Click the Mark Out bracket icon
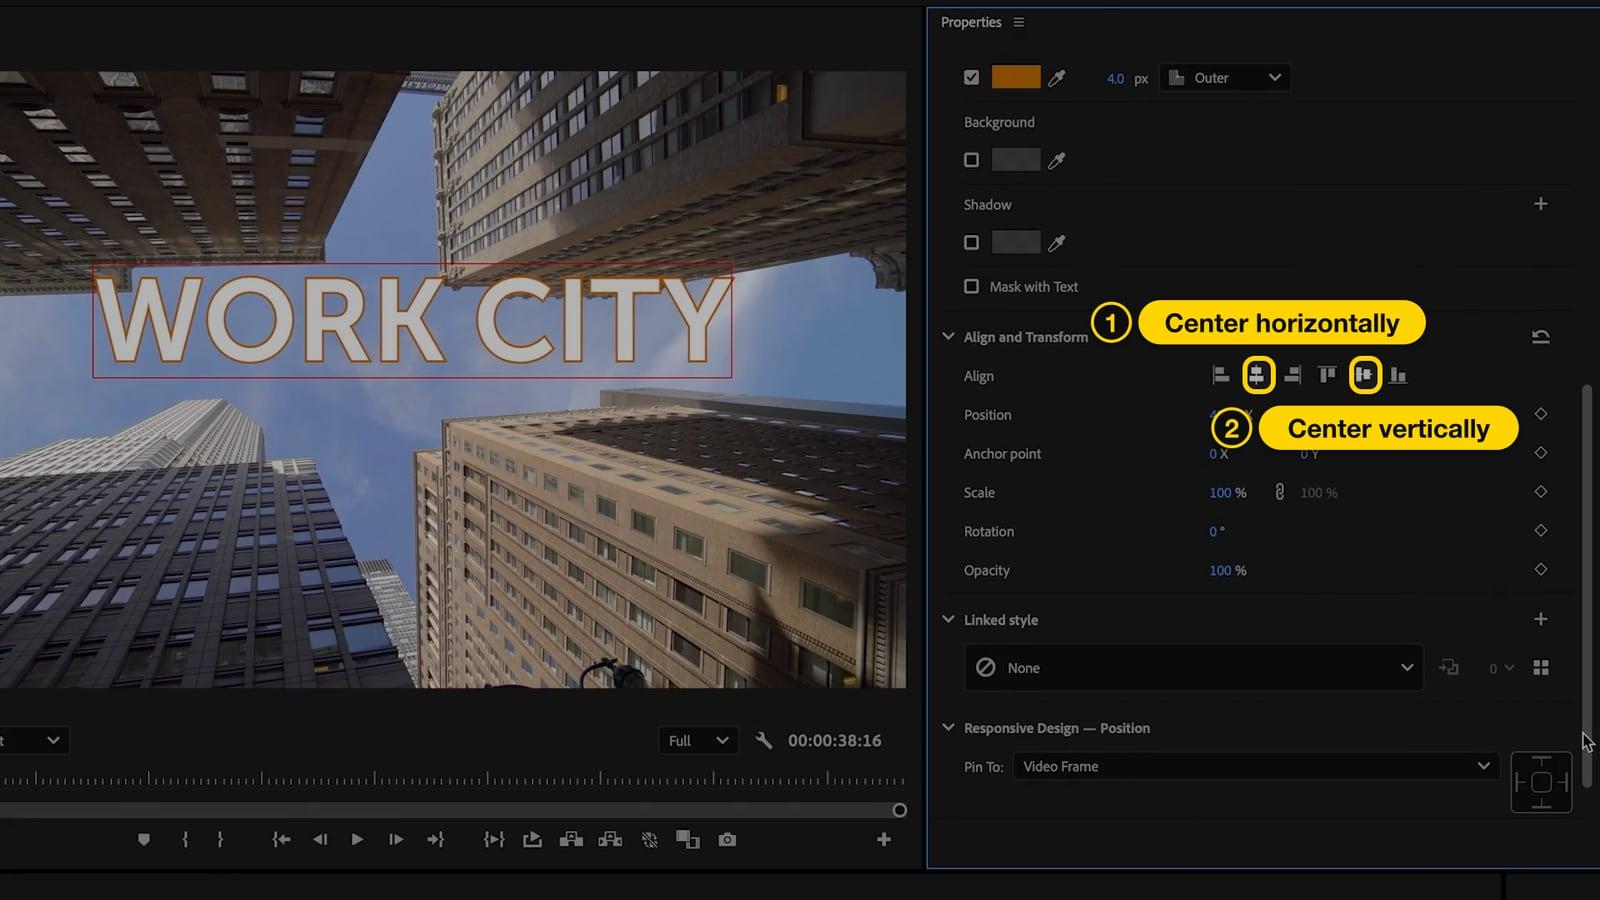 (220, 840)
